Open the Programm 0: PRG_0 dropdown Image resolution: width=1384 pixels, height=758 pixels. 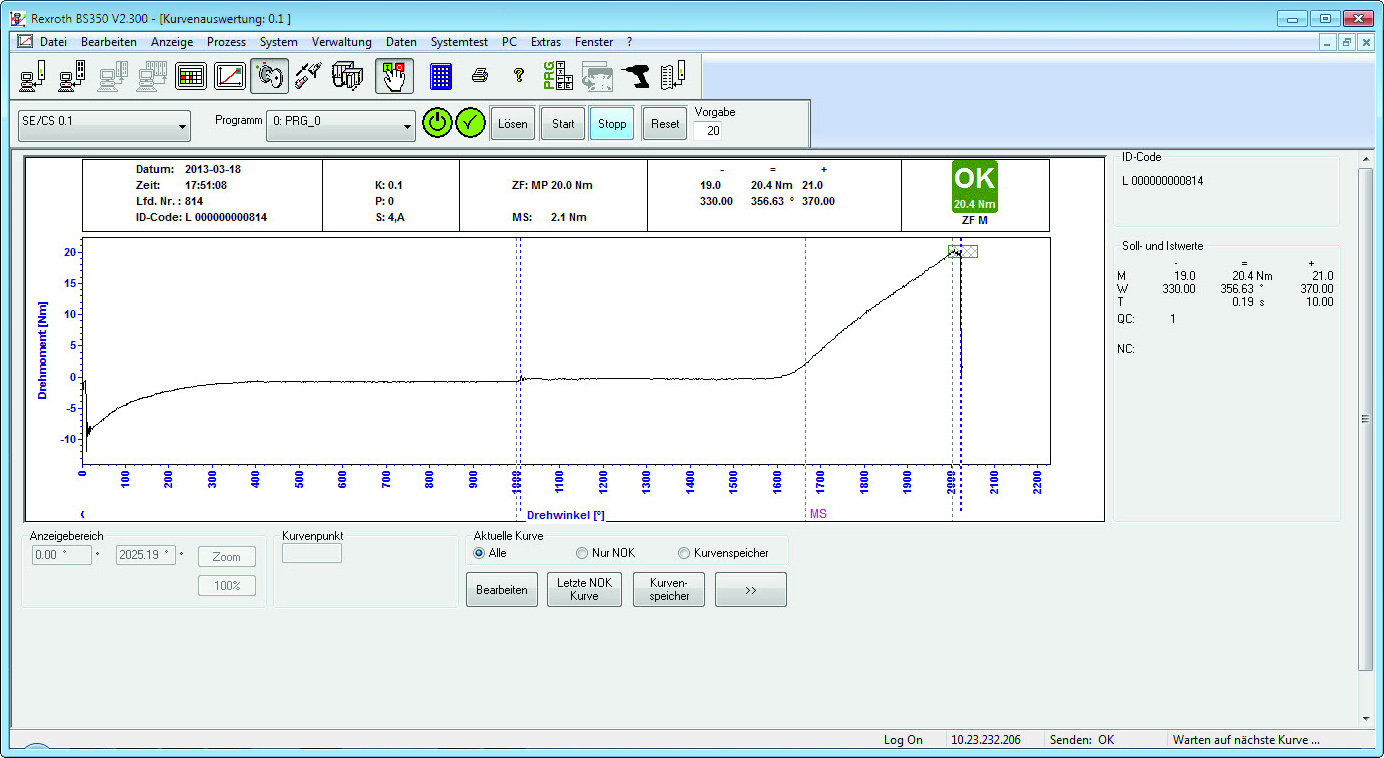[341, 126]
